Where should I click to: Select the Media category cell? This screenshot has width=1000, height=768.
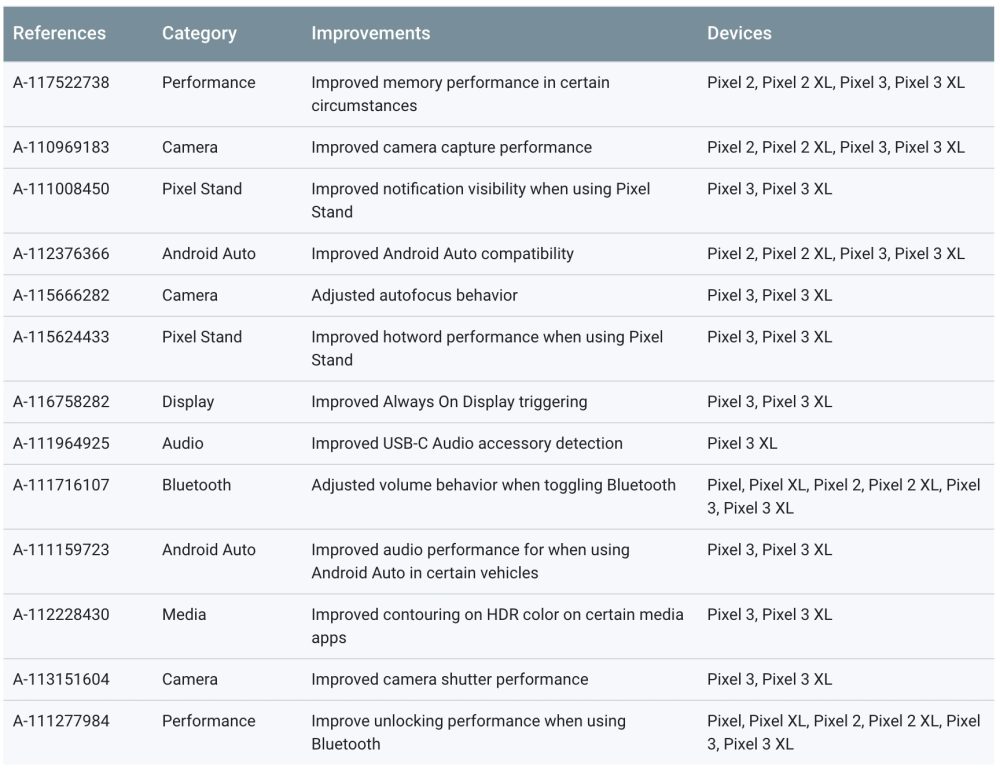tap(184, 614)
